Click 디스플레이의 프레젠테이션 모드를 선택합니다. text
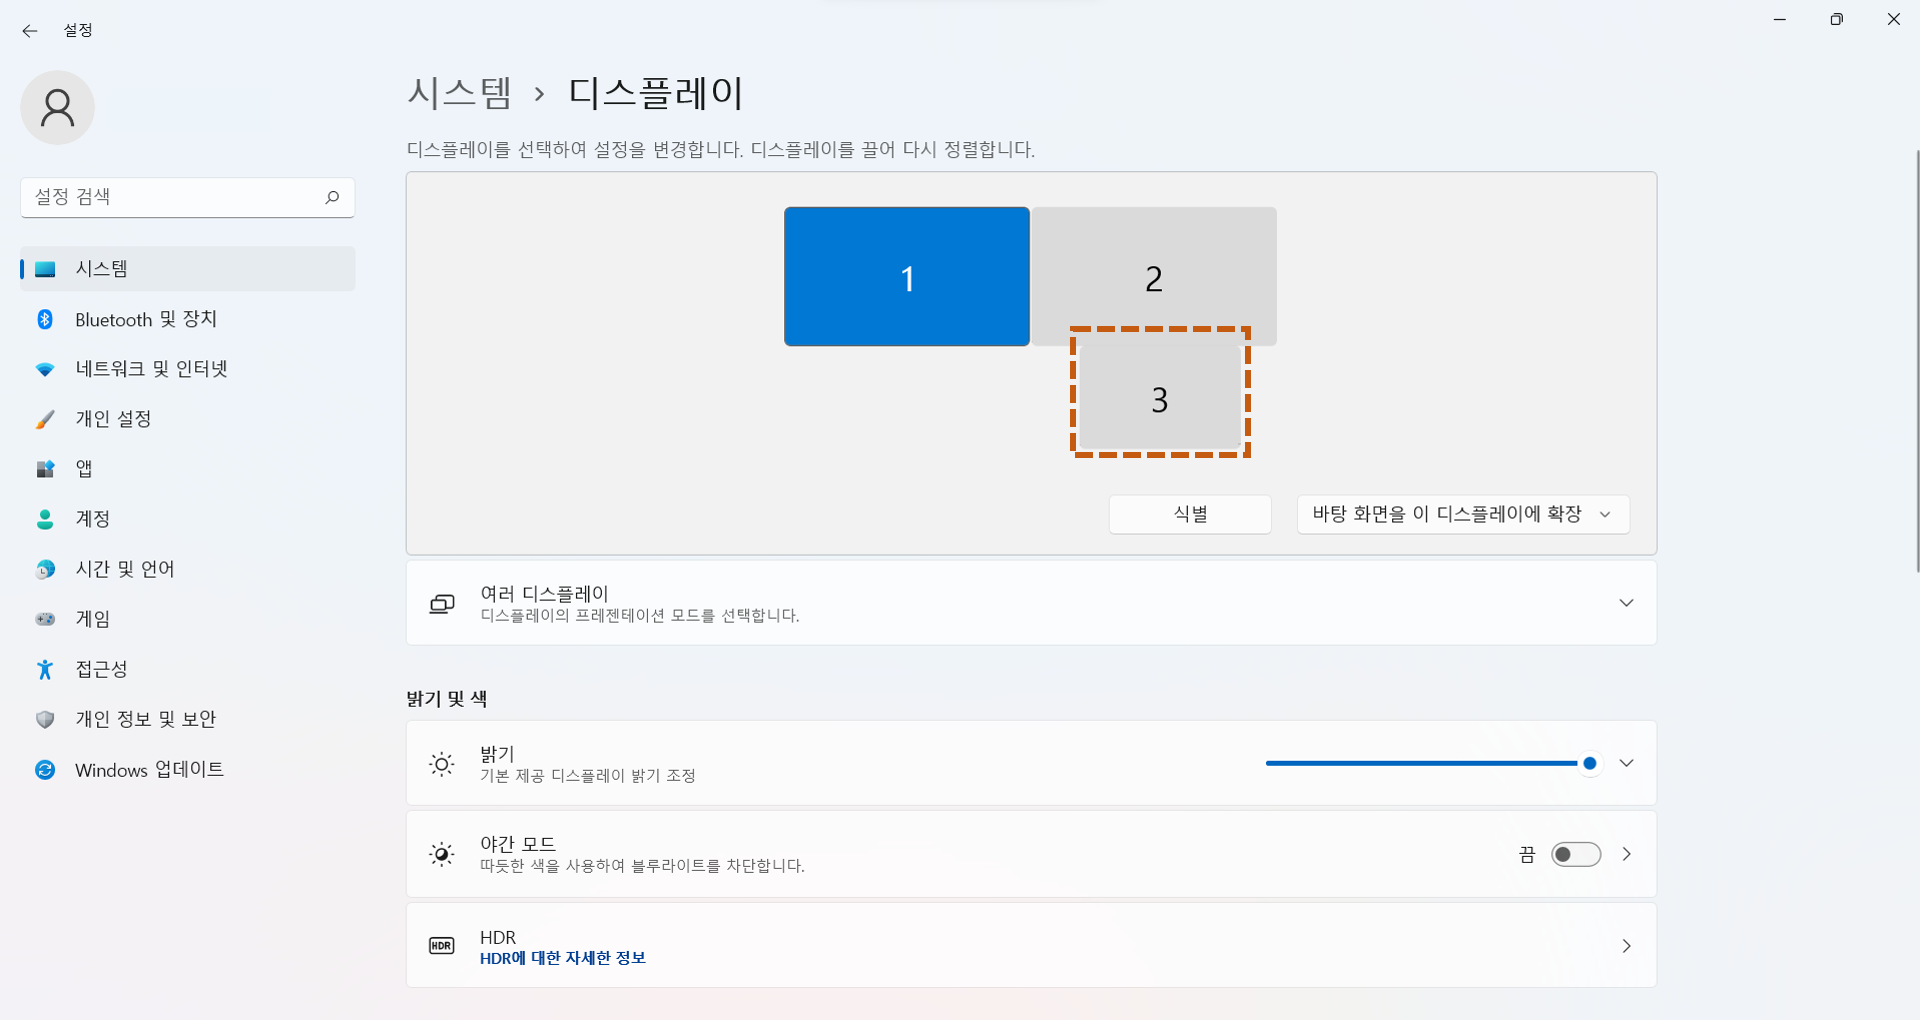Screen dimensions: 1920x1020 (x=640, y=616)
